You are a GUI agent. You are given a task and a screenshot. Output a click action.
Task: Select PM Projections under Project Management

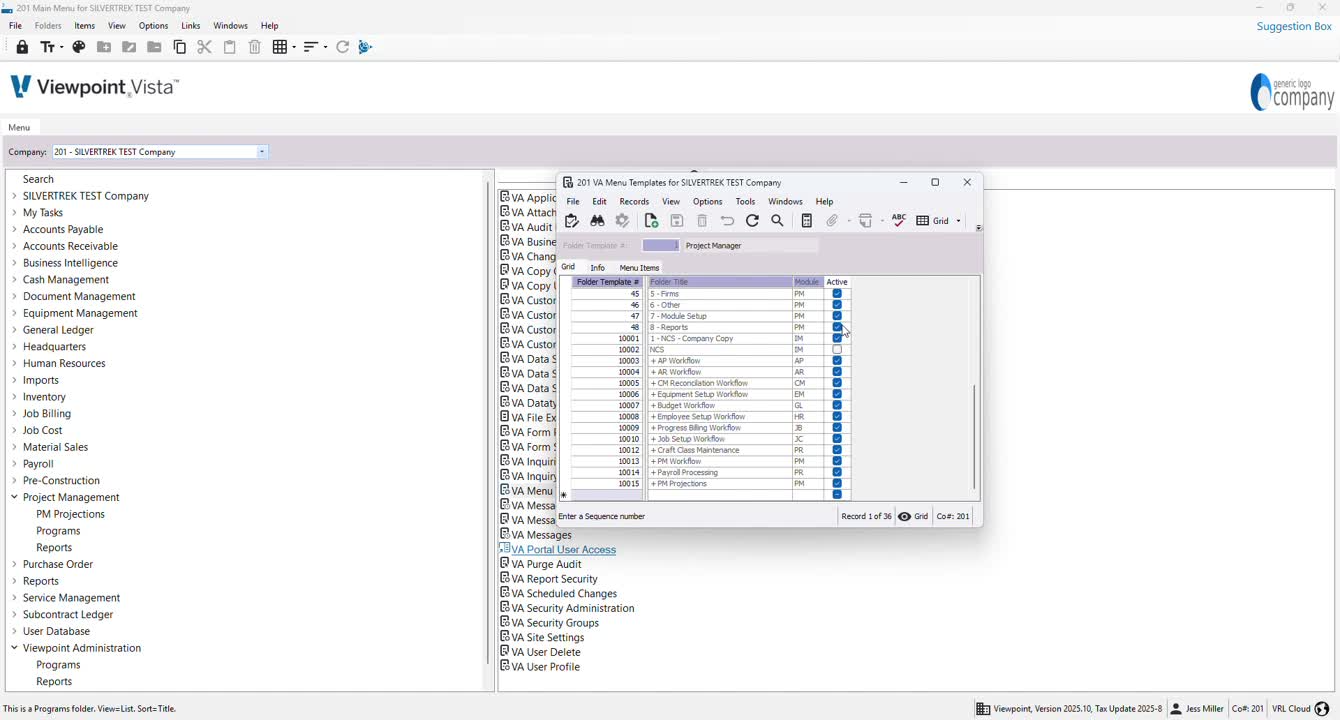tap(70, 514)
